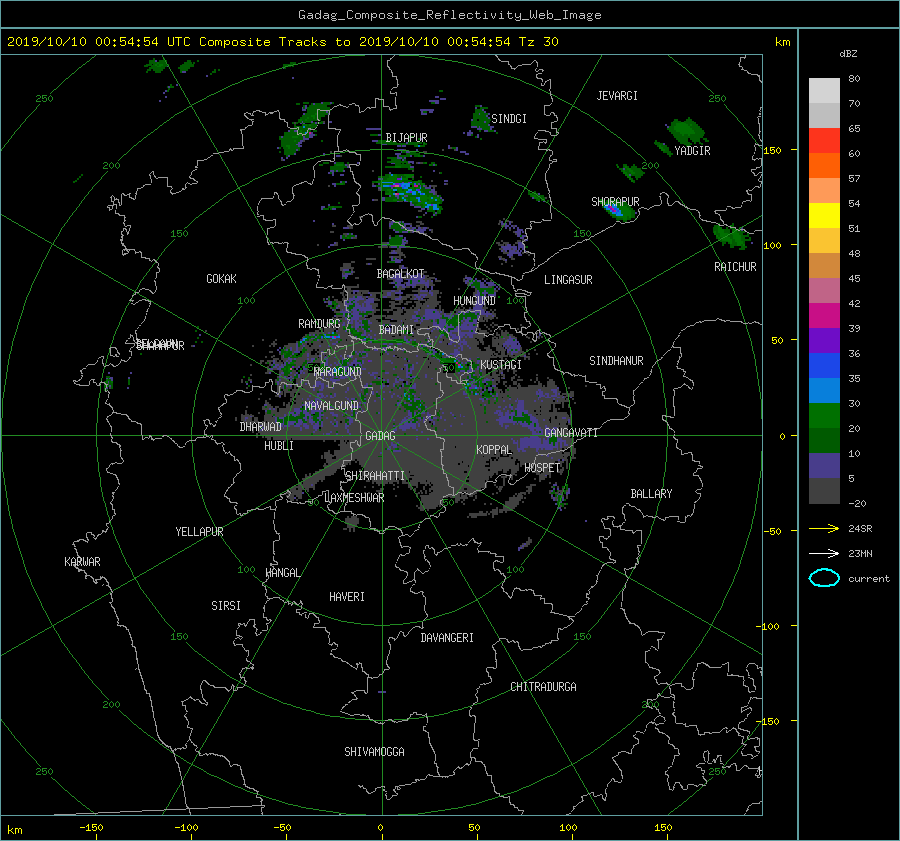Select the green 30 dBZ color swatch

tap(824, 415)
